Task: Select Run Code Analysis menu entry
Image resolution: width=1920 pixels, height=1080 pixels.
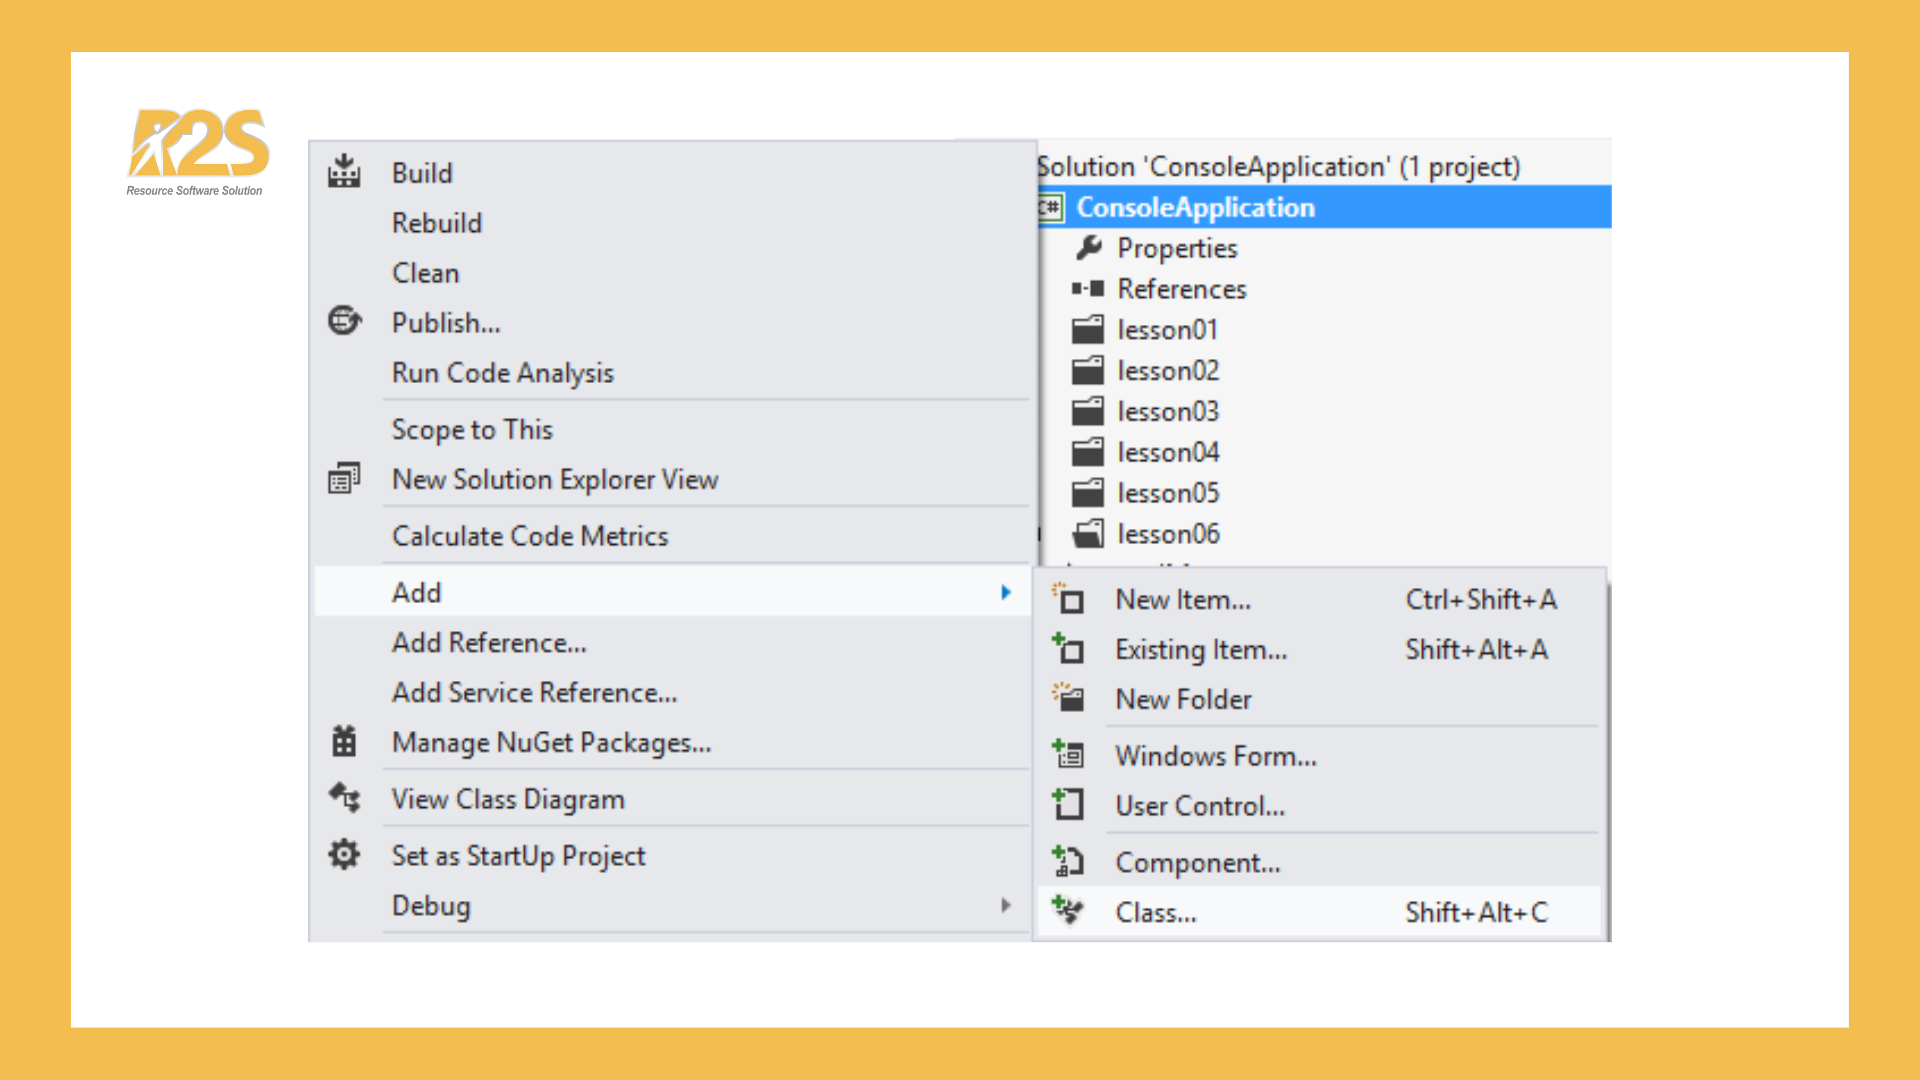Action: (x=502, y=372)
